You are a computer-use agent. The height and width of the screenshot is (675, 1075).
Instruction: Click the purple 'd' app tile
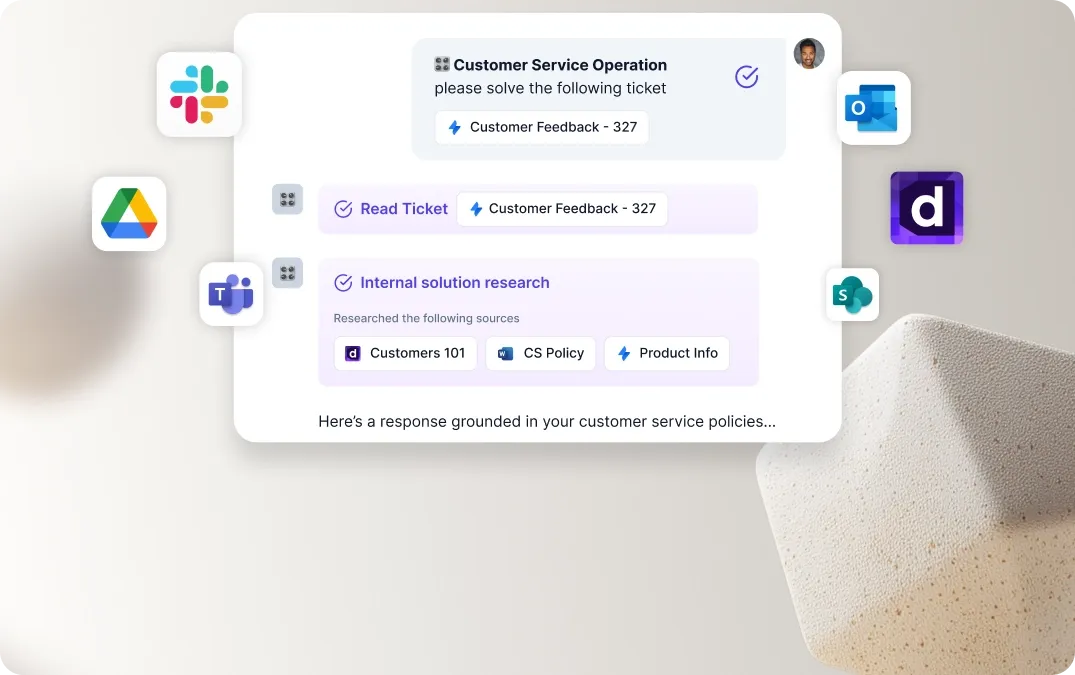click(x=926, y=208)
